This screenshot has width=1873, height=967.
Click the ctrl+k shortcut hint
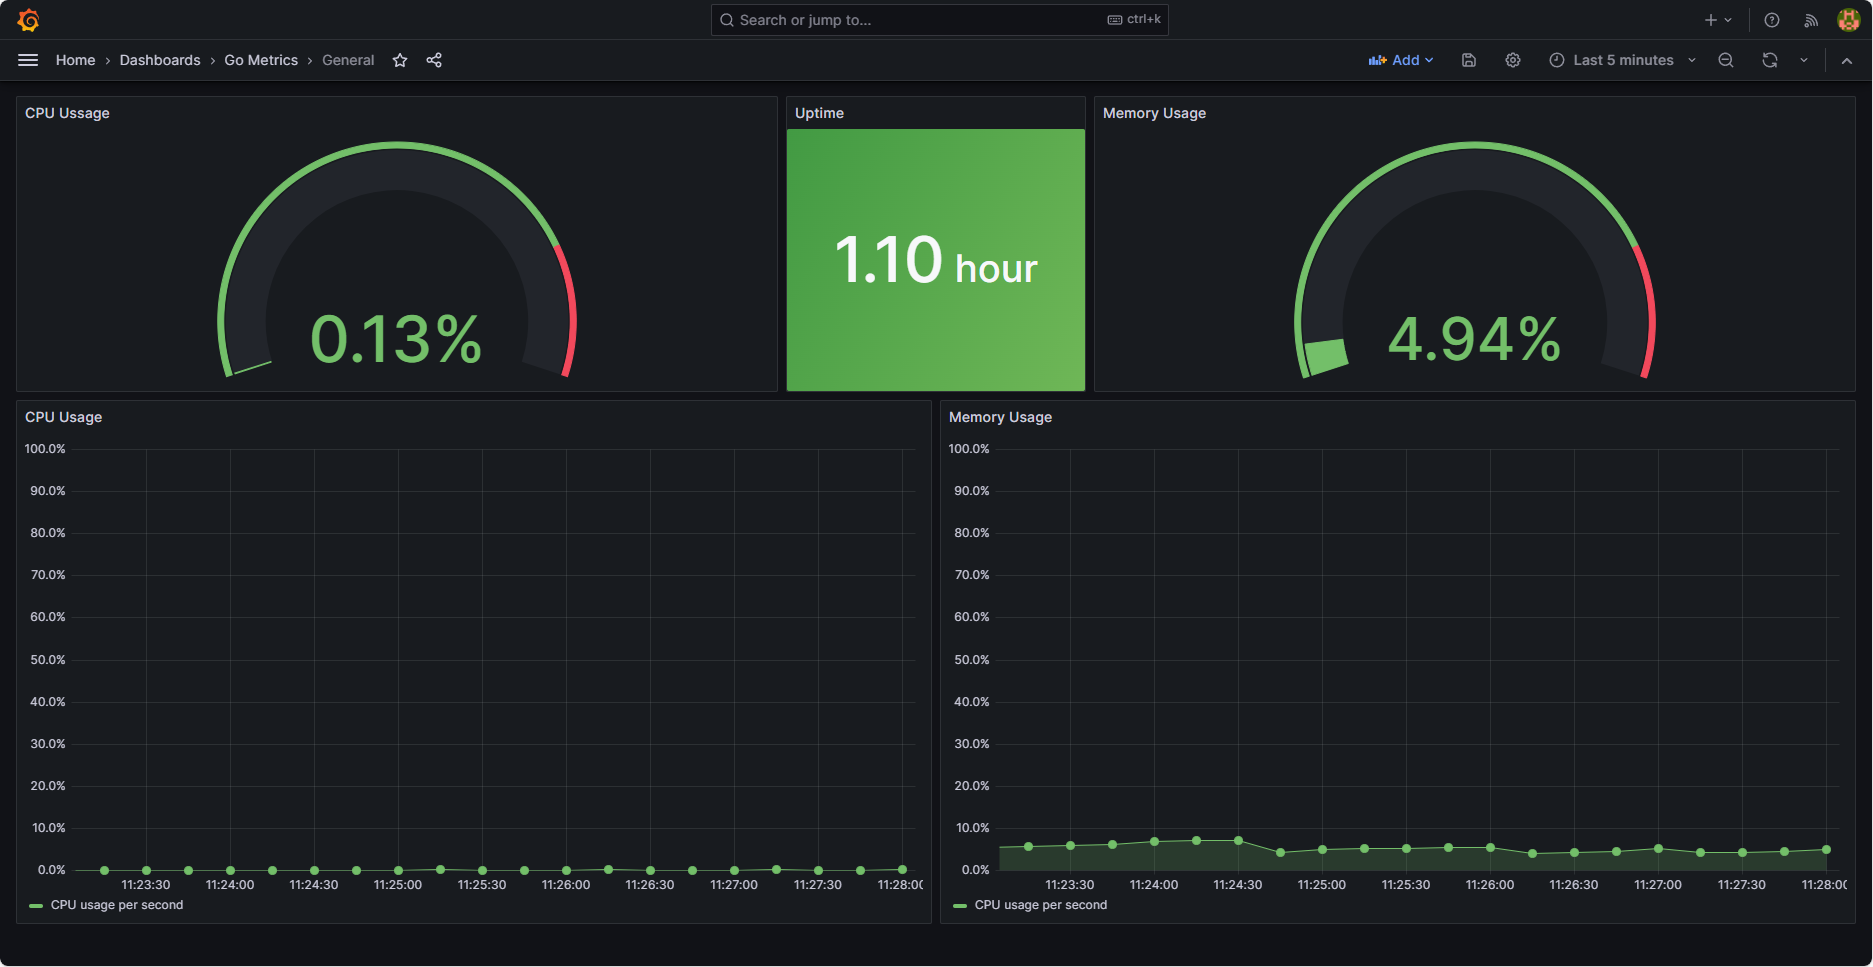coord(1134,19)
